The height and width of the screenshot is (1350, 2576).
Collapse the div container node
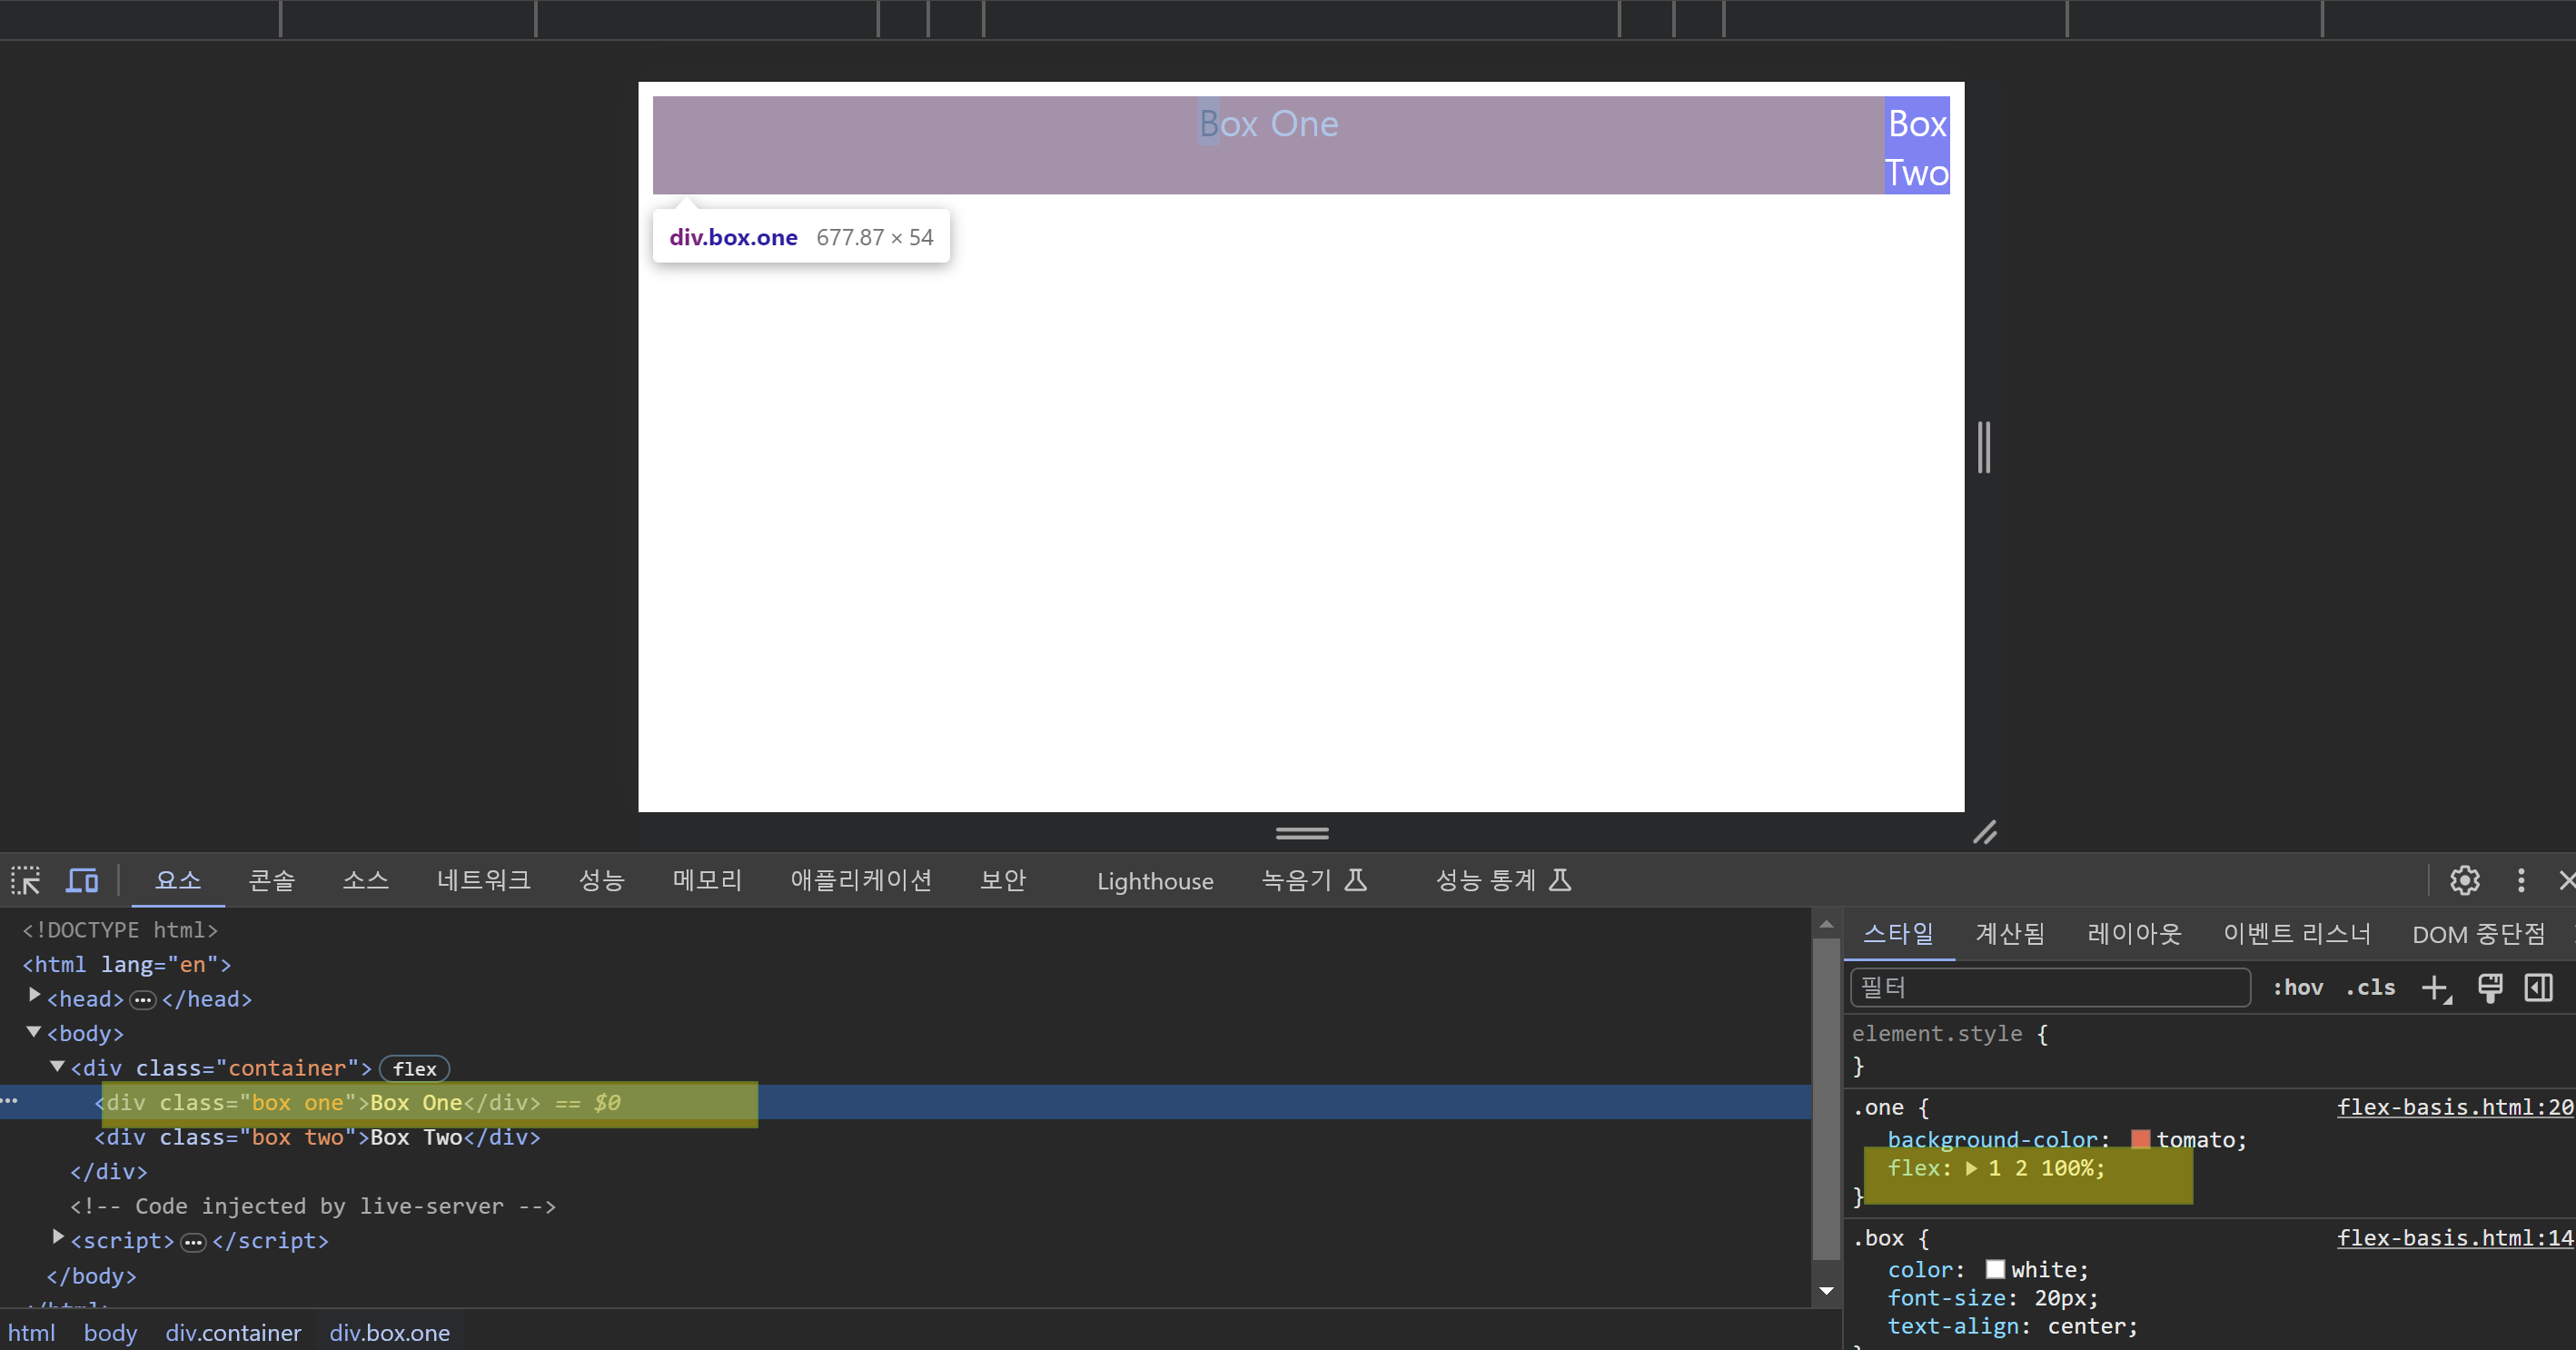click(x=58, y=1066)
